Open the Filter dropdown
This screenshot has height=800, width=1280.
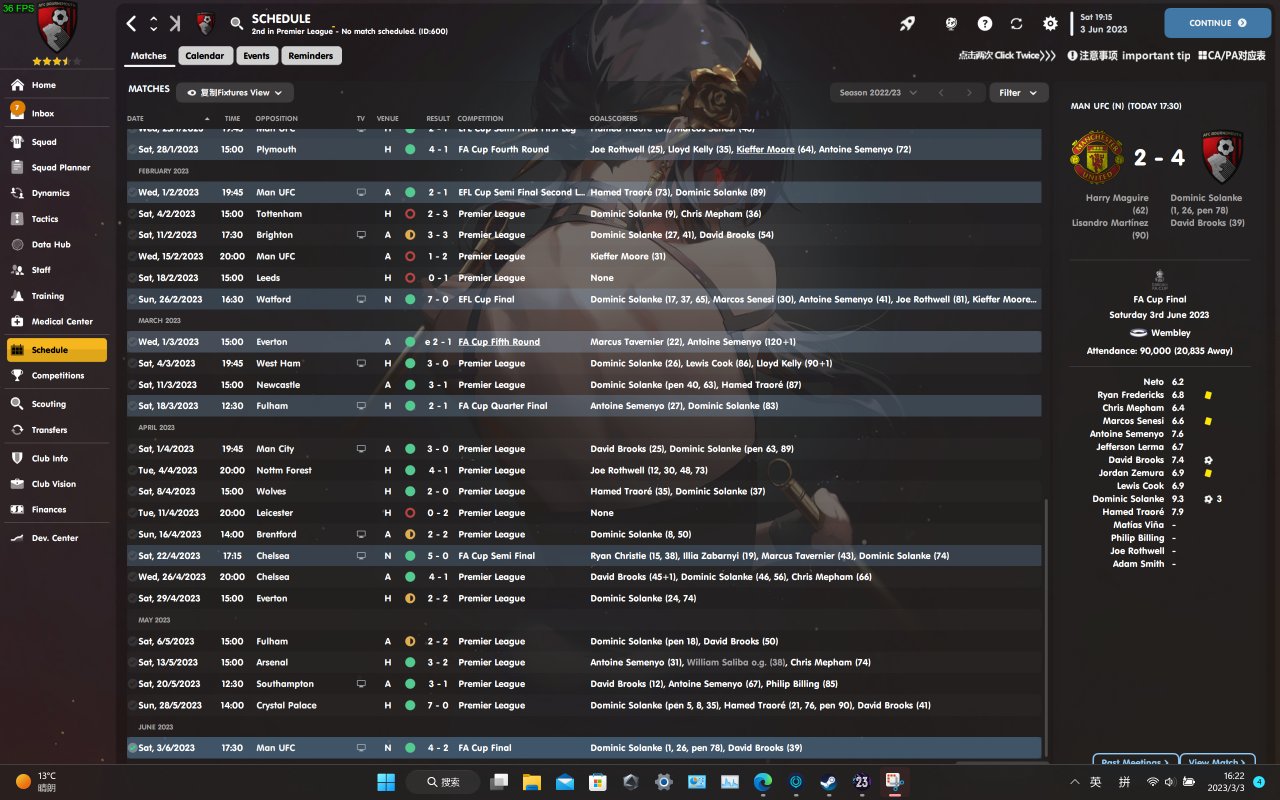click(1017, 93)
